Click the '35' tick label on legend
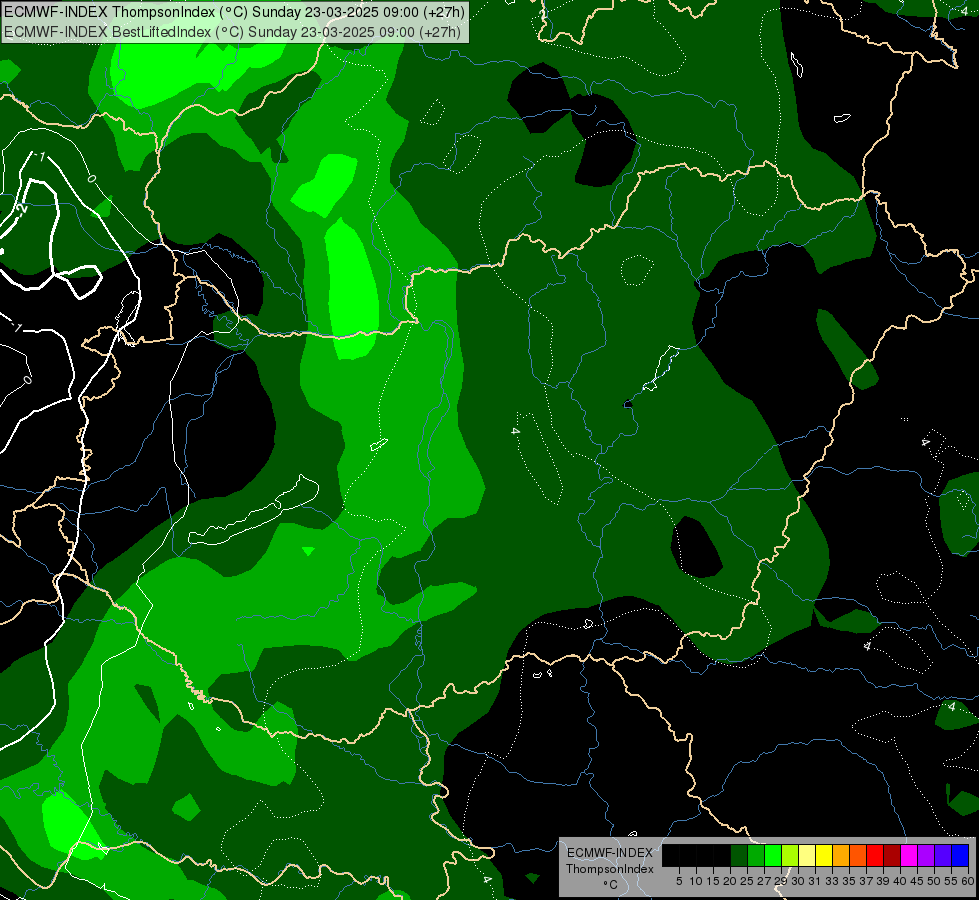This screenshot has width=979, height=900. tap(849, 881)
